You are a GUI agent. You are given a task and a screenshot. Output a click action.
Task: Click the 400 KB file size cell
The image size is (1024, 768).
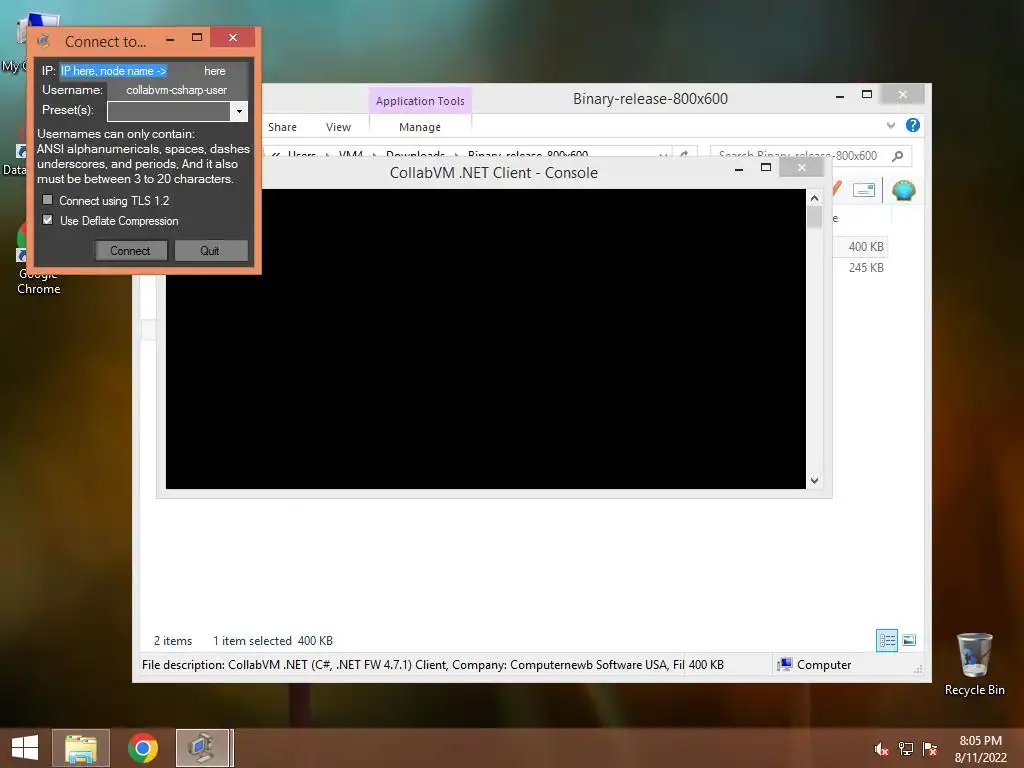point(866,247)
